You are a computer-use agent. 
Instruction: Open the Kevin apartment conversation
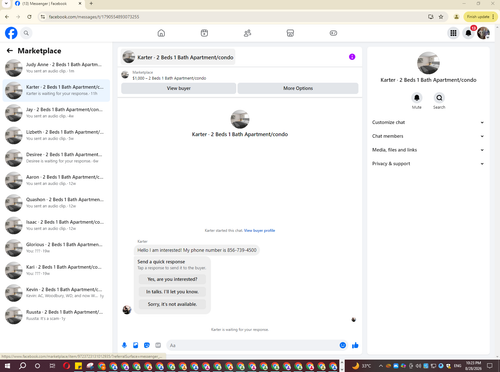coord(56,293)
